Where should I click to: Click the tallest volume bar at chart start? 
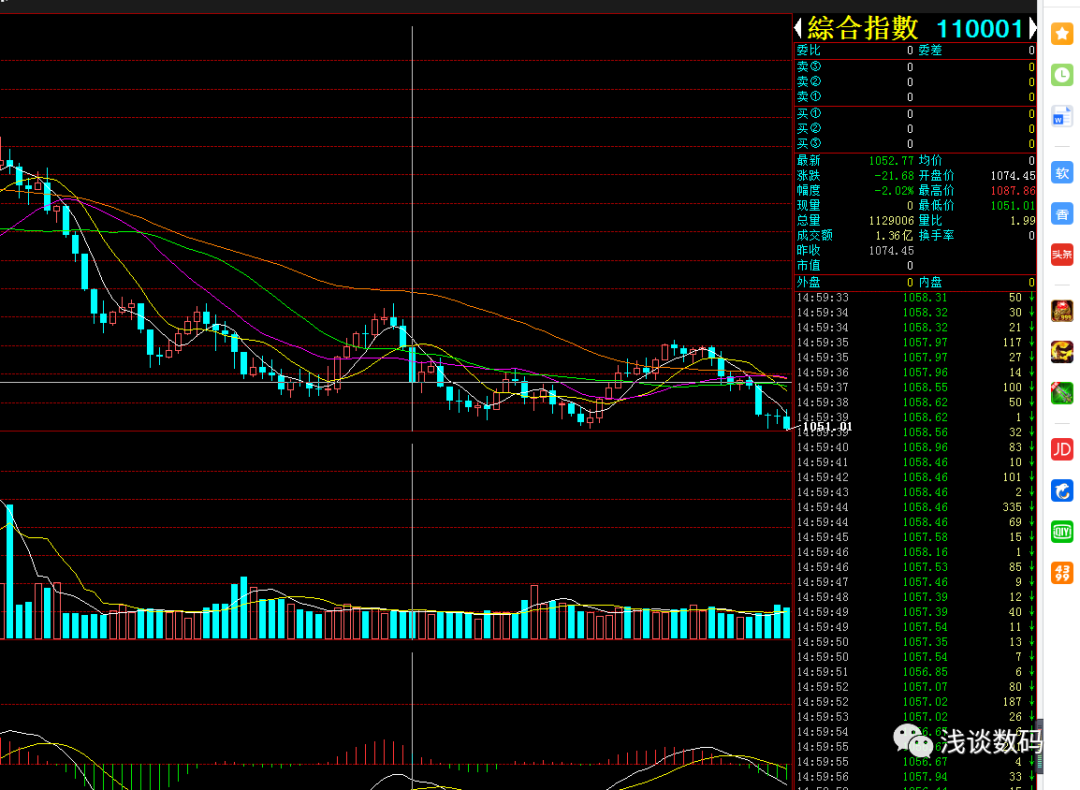pyautogui.click(x=10, y=572)
